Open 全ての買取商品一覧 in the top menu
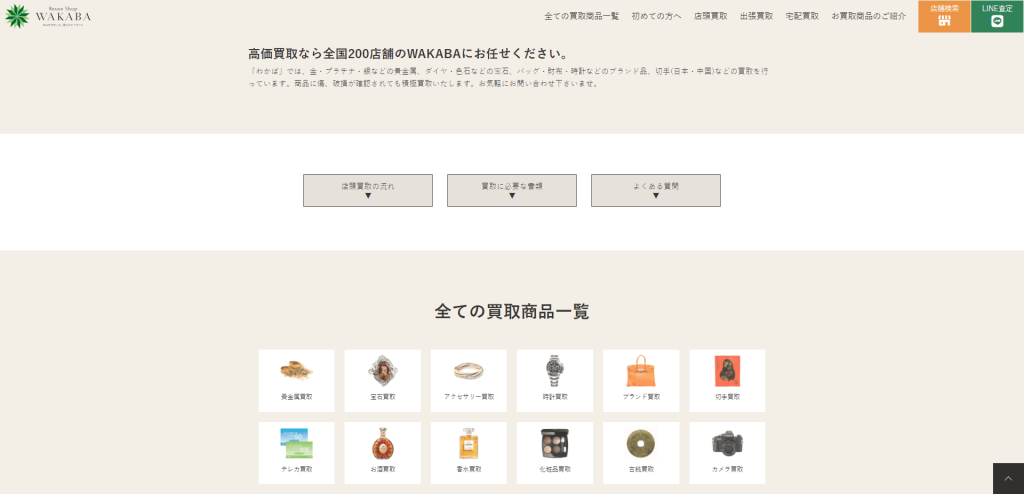1024x494 pixels. [x=581, y=16]
